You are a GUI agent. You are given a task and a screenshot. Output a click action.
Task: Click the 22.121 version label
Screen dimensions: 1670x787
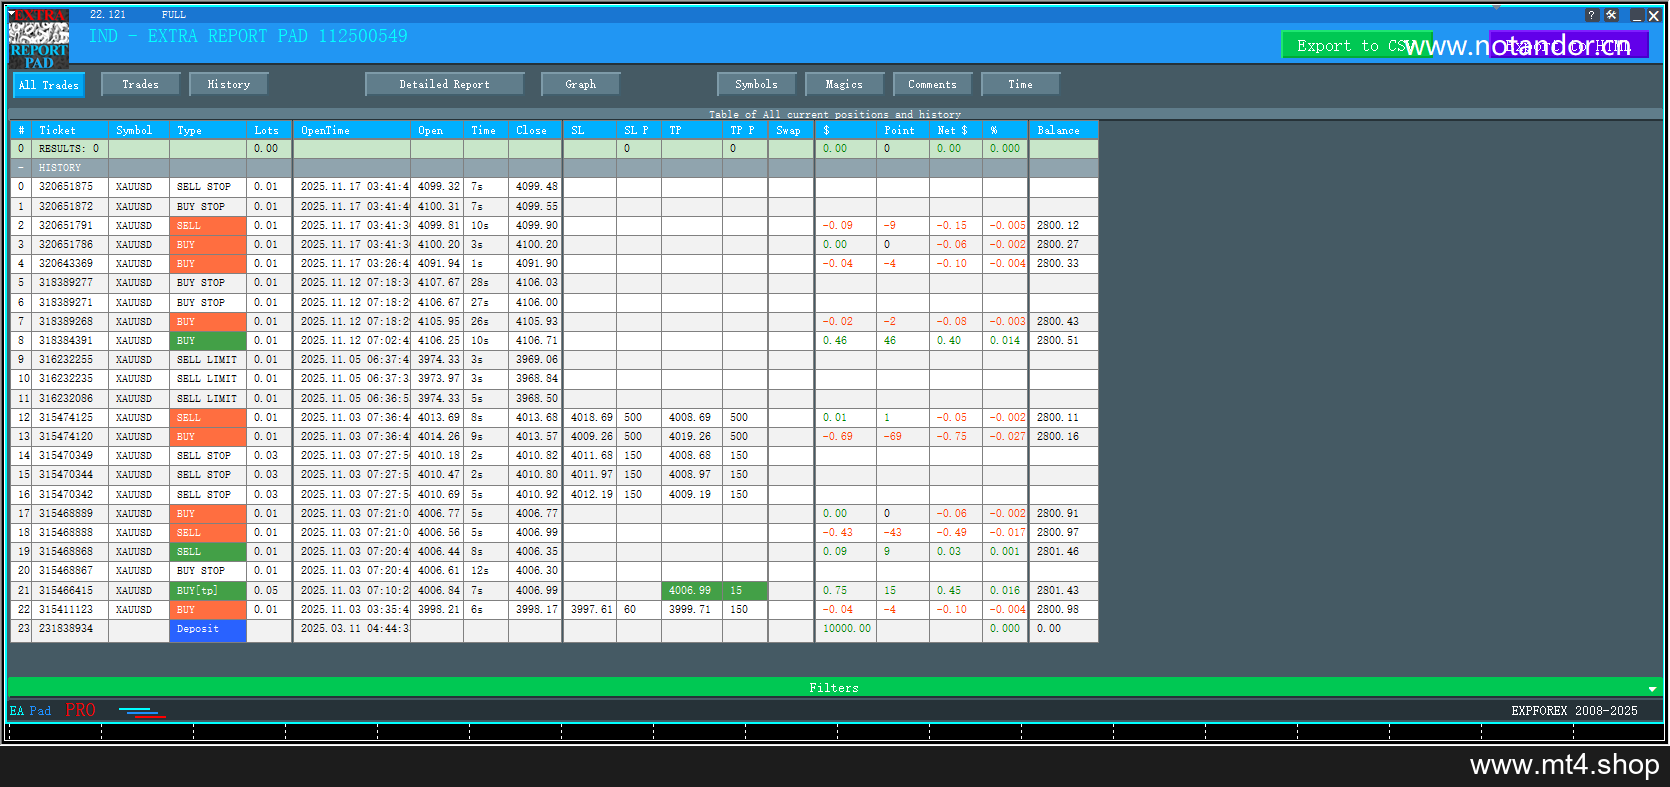click(108, 15)
